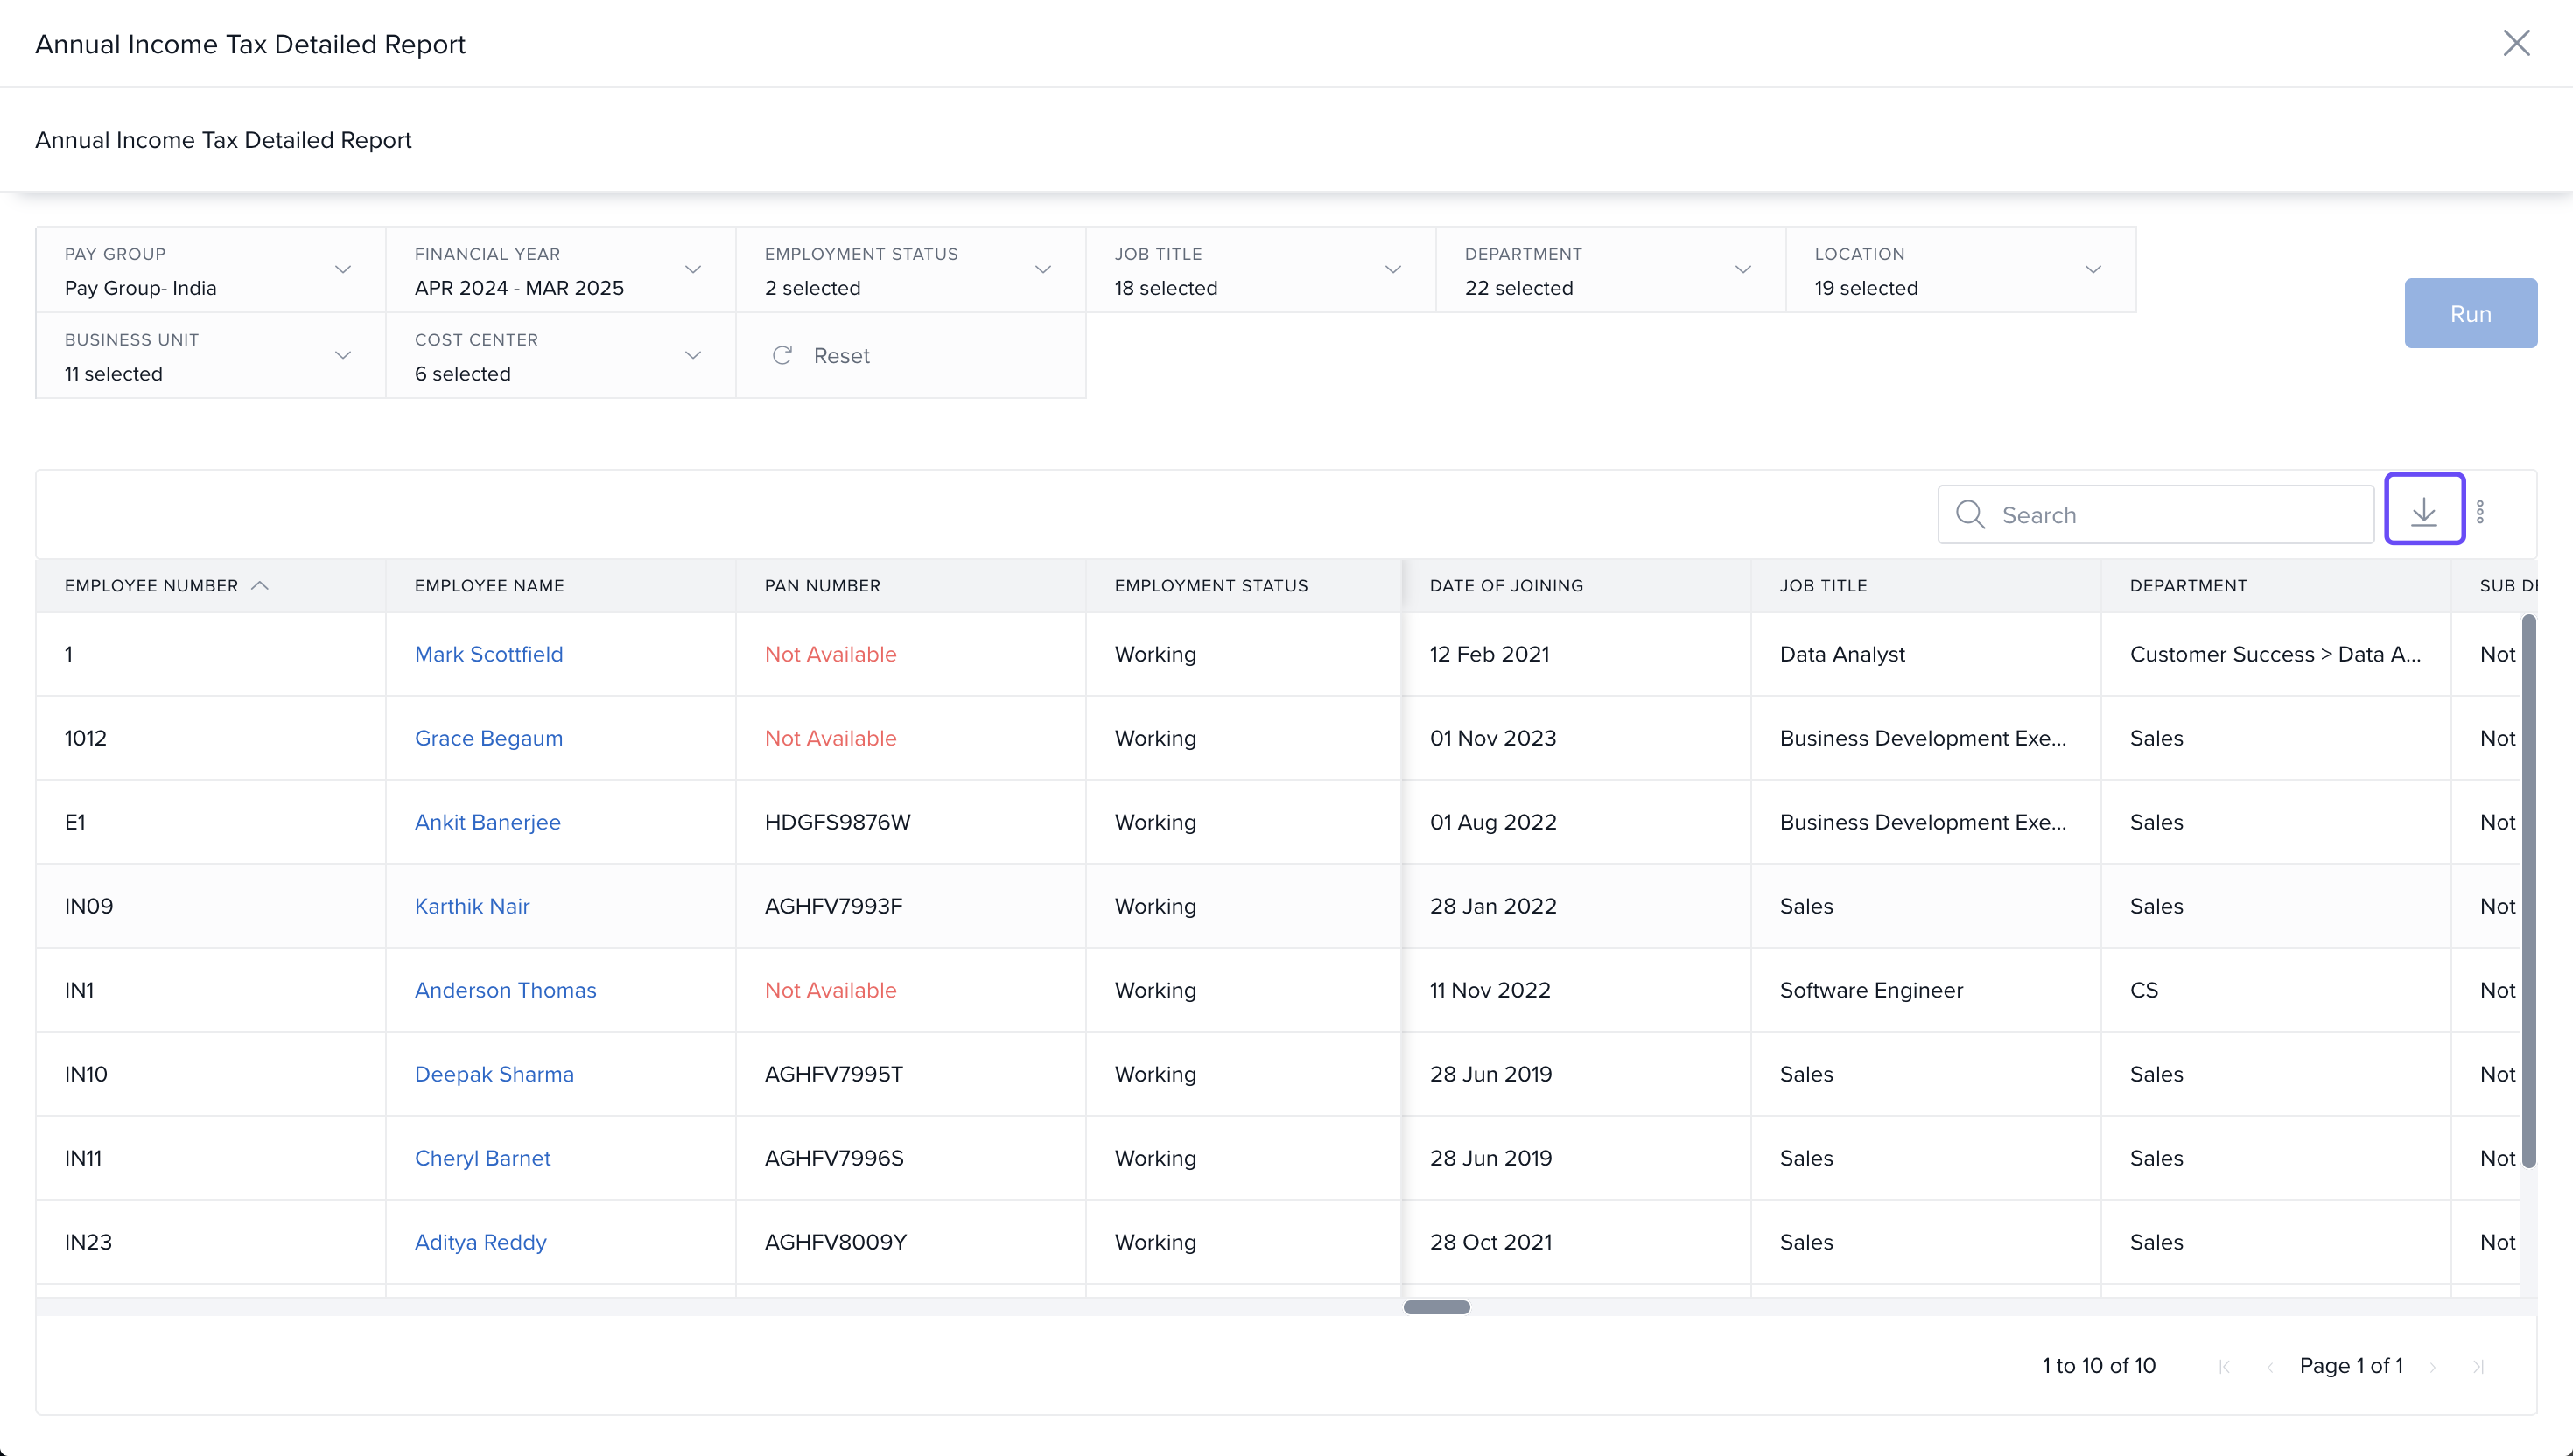Click the horizontal table scrollbar thumb
Screen dimensions: 2573x1456
pyautogui.click(x=1436, y=1307)
